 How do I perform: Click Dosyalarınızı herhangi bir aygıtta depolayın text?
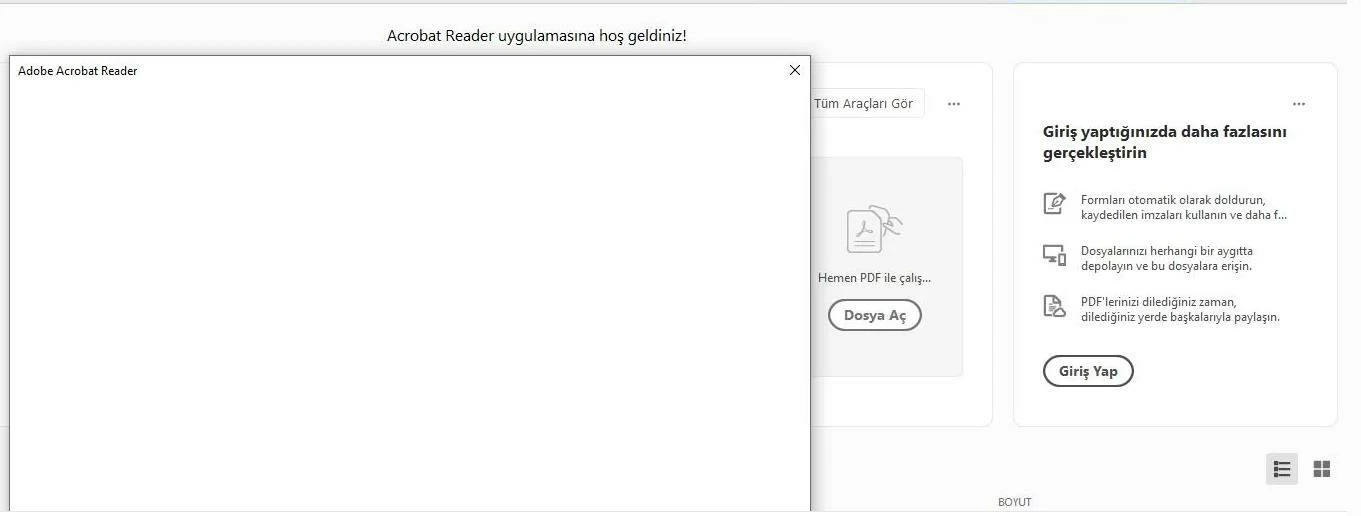1167,258
